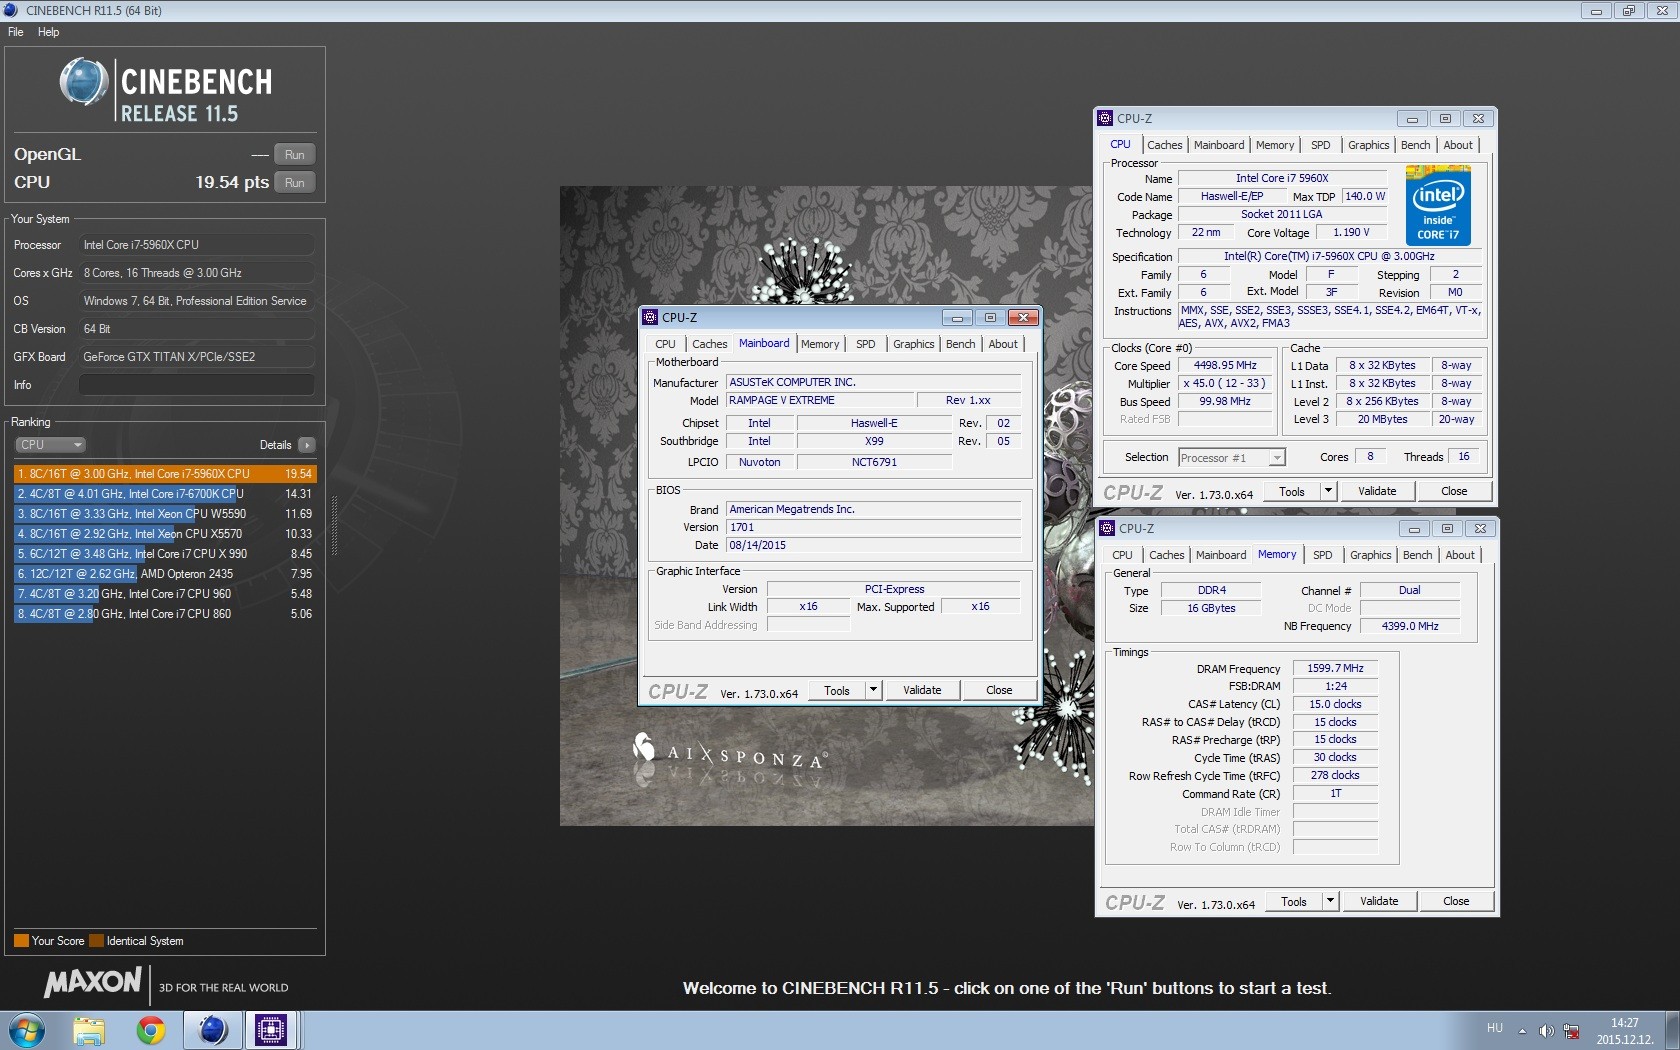Minimize the Mainboard CPU-Z window
Viewport: 1680px width, 1050px height.
(x=956, y=317)
